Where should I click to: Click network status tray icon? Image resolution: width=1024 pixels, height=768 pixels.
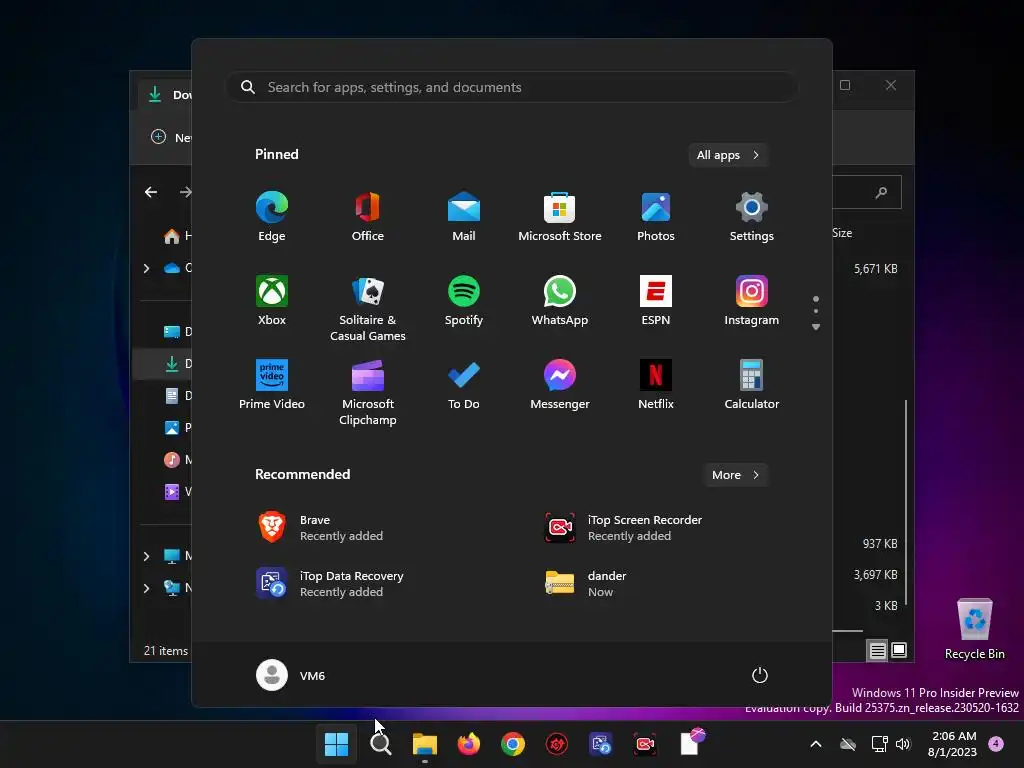pyautogui.click(x=879, y=744)
